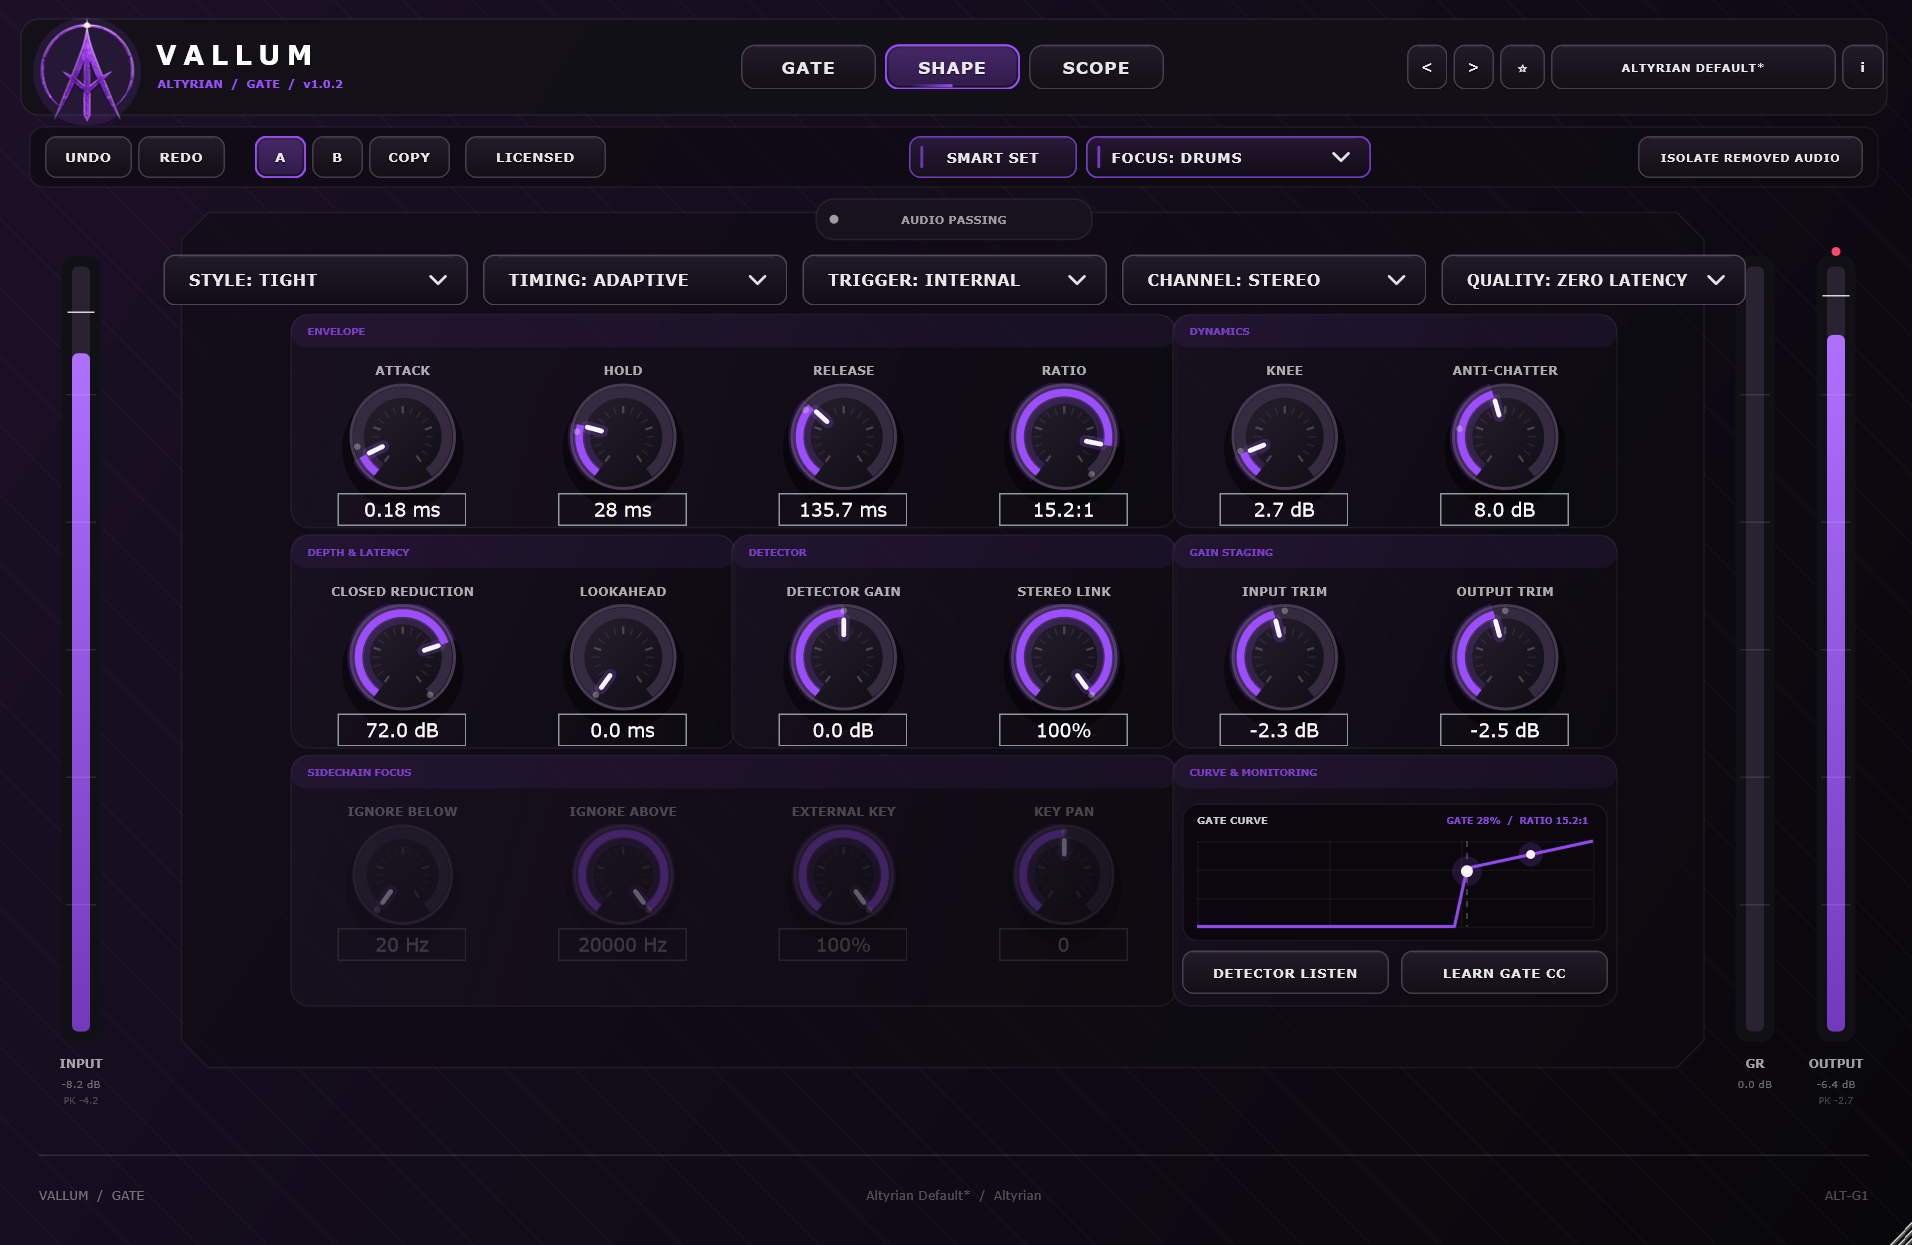This screenshot has width=1912, height=1245.
Task: Toggle Learn Gate CC
Action: point(1504,972)
